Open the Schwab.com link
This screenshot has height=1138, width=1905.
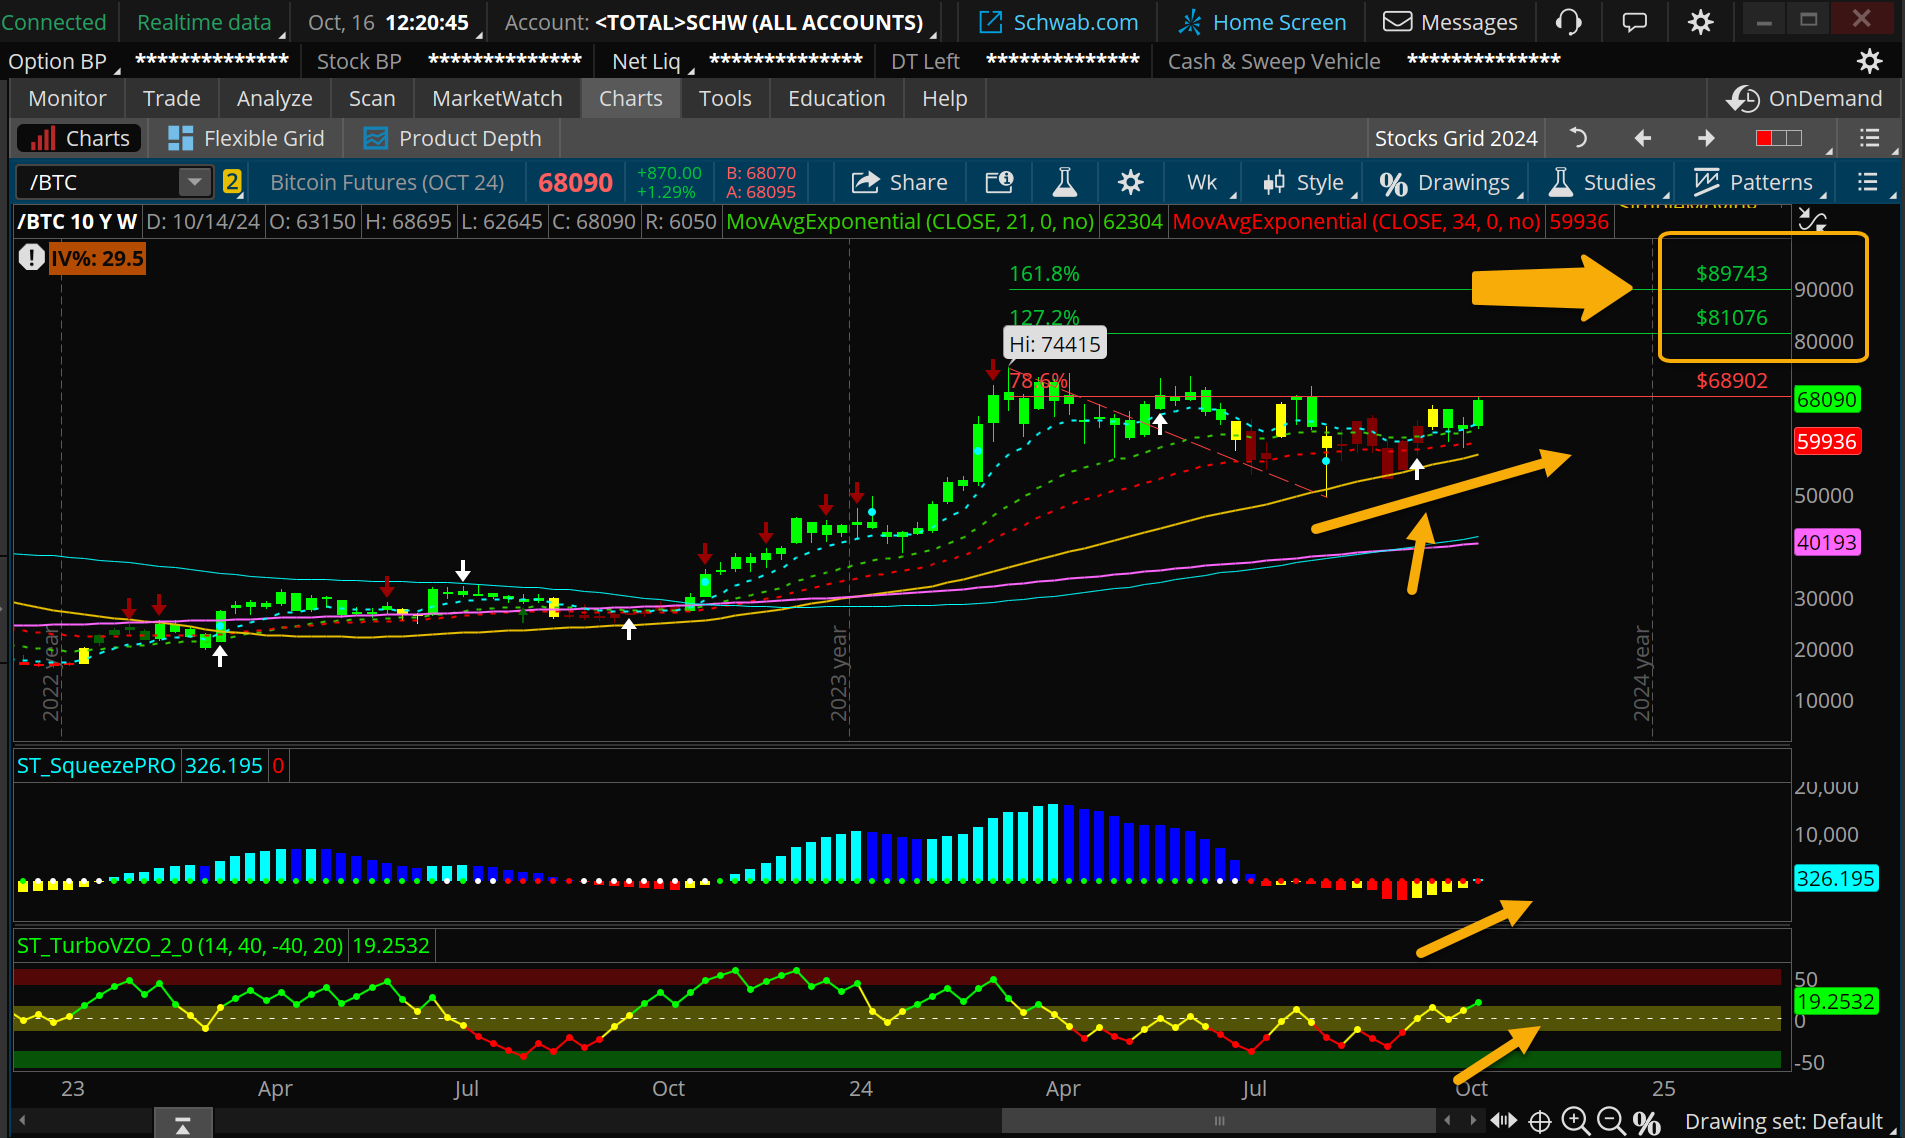(x=1058, y=22)
